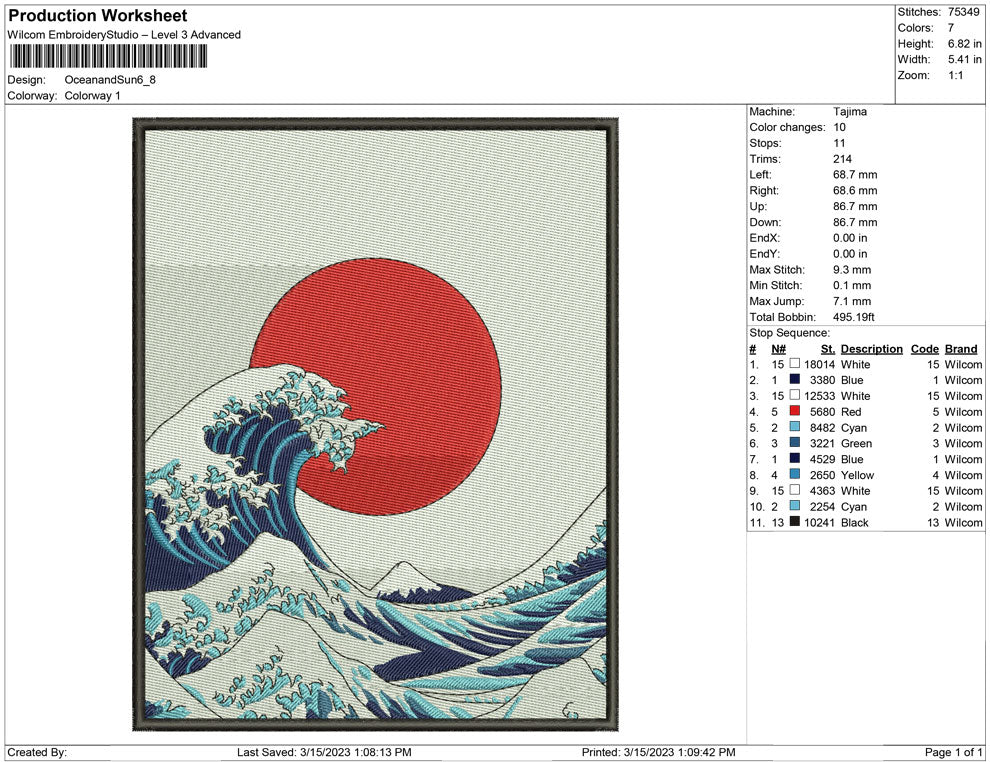The image size is (990, 762).
Task: Click the Down value 86.7 mm
Action: (855, 222)
